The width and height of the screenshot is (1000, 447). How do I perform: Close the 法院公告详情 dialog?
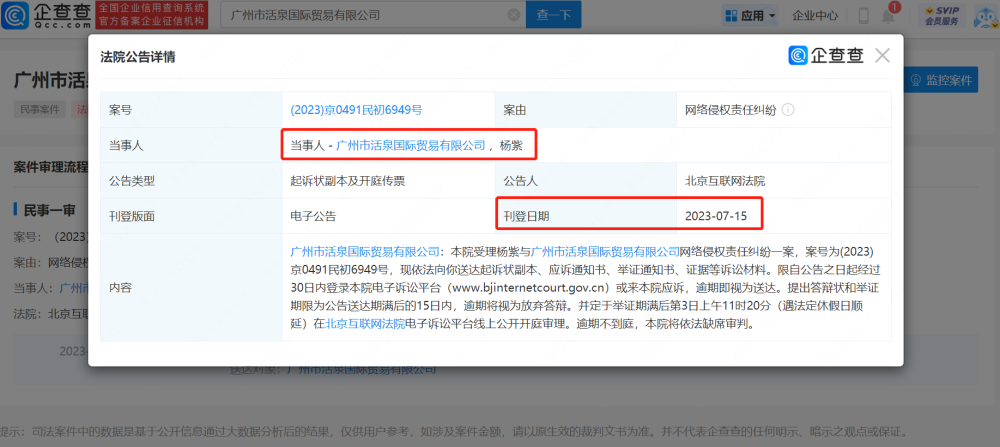(882, 55)
